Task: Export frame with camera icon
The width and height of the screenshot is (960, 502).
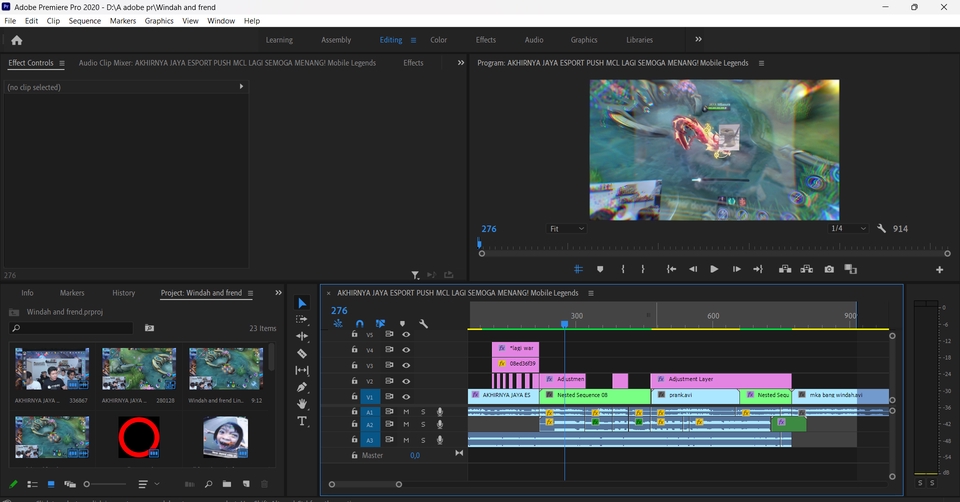Action: (829, 269)
